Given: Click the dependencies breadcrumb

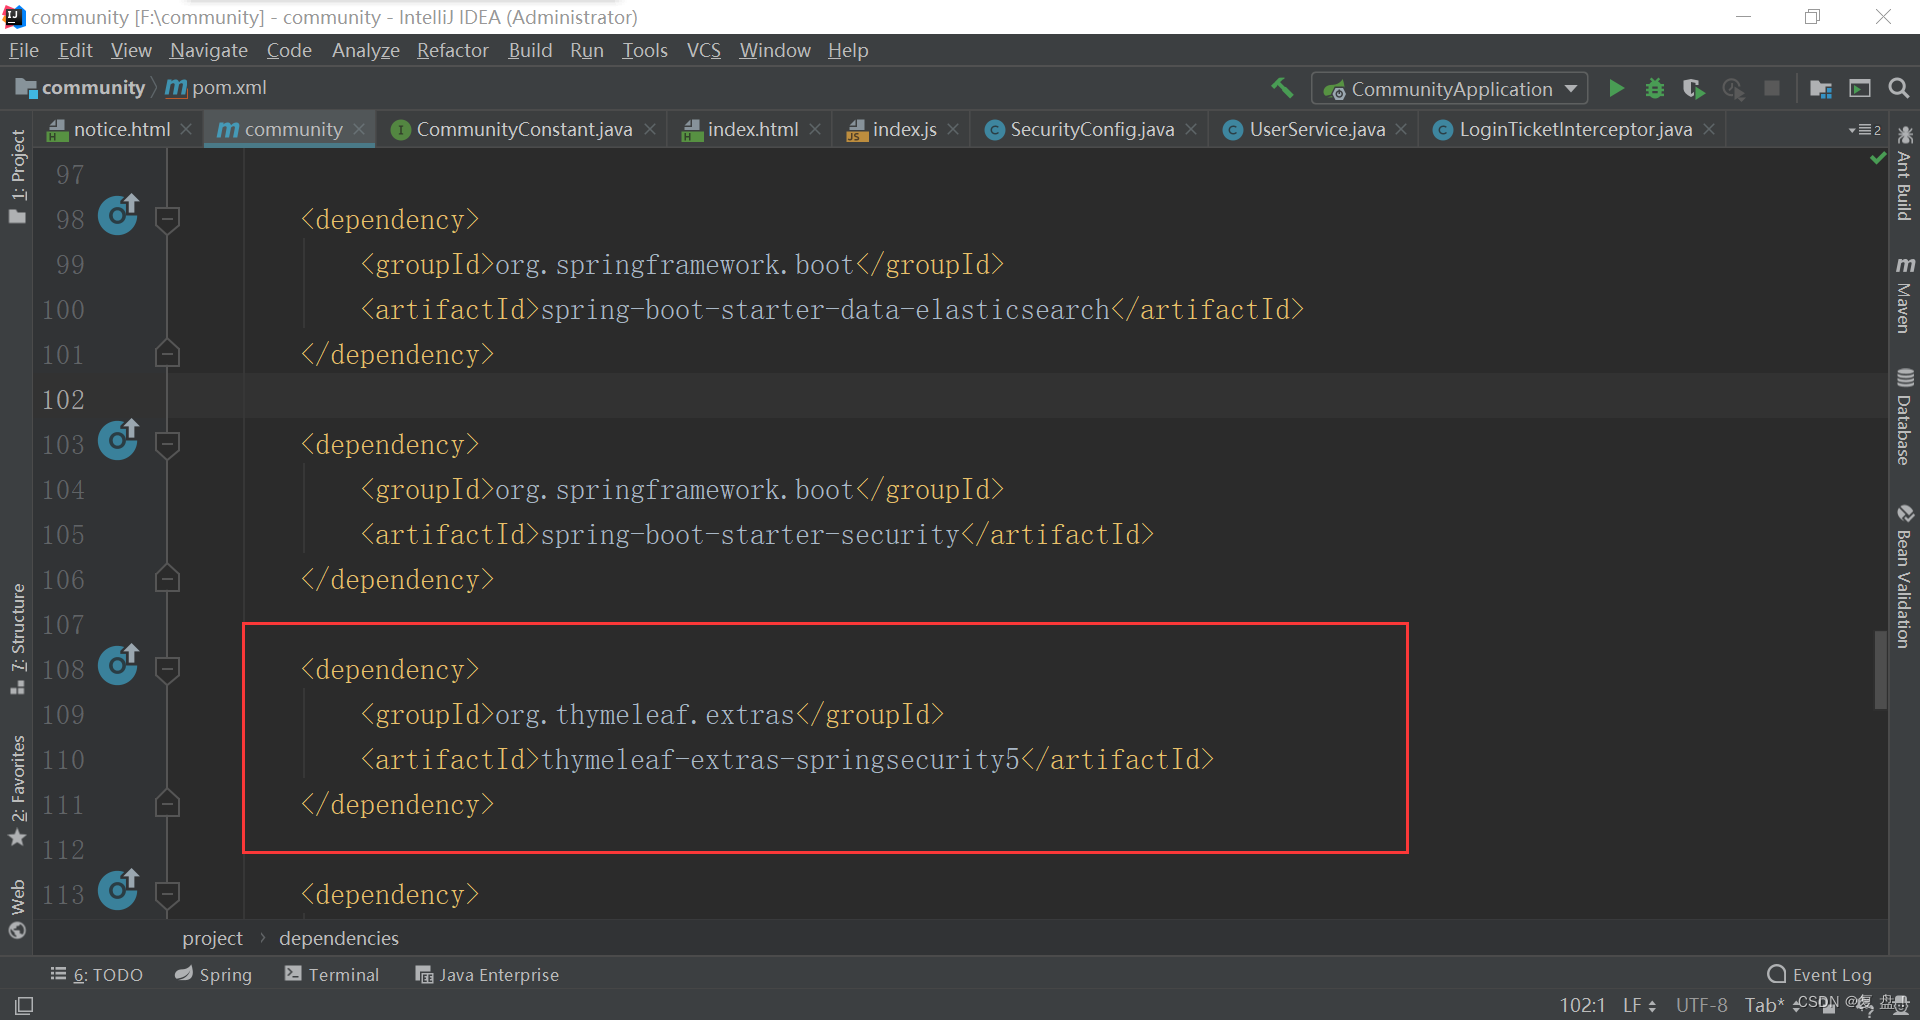Looking at the screenshot, I should (338, 938).
